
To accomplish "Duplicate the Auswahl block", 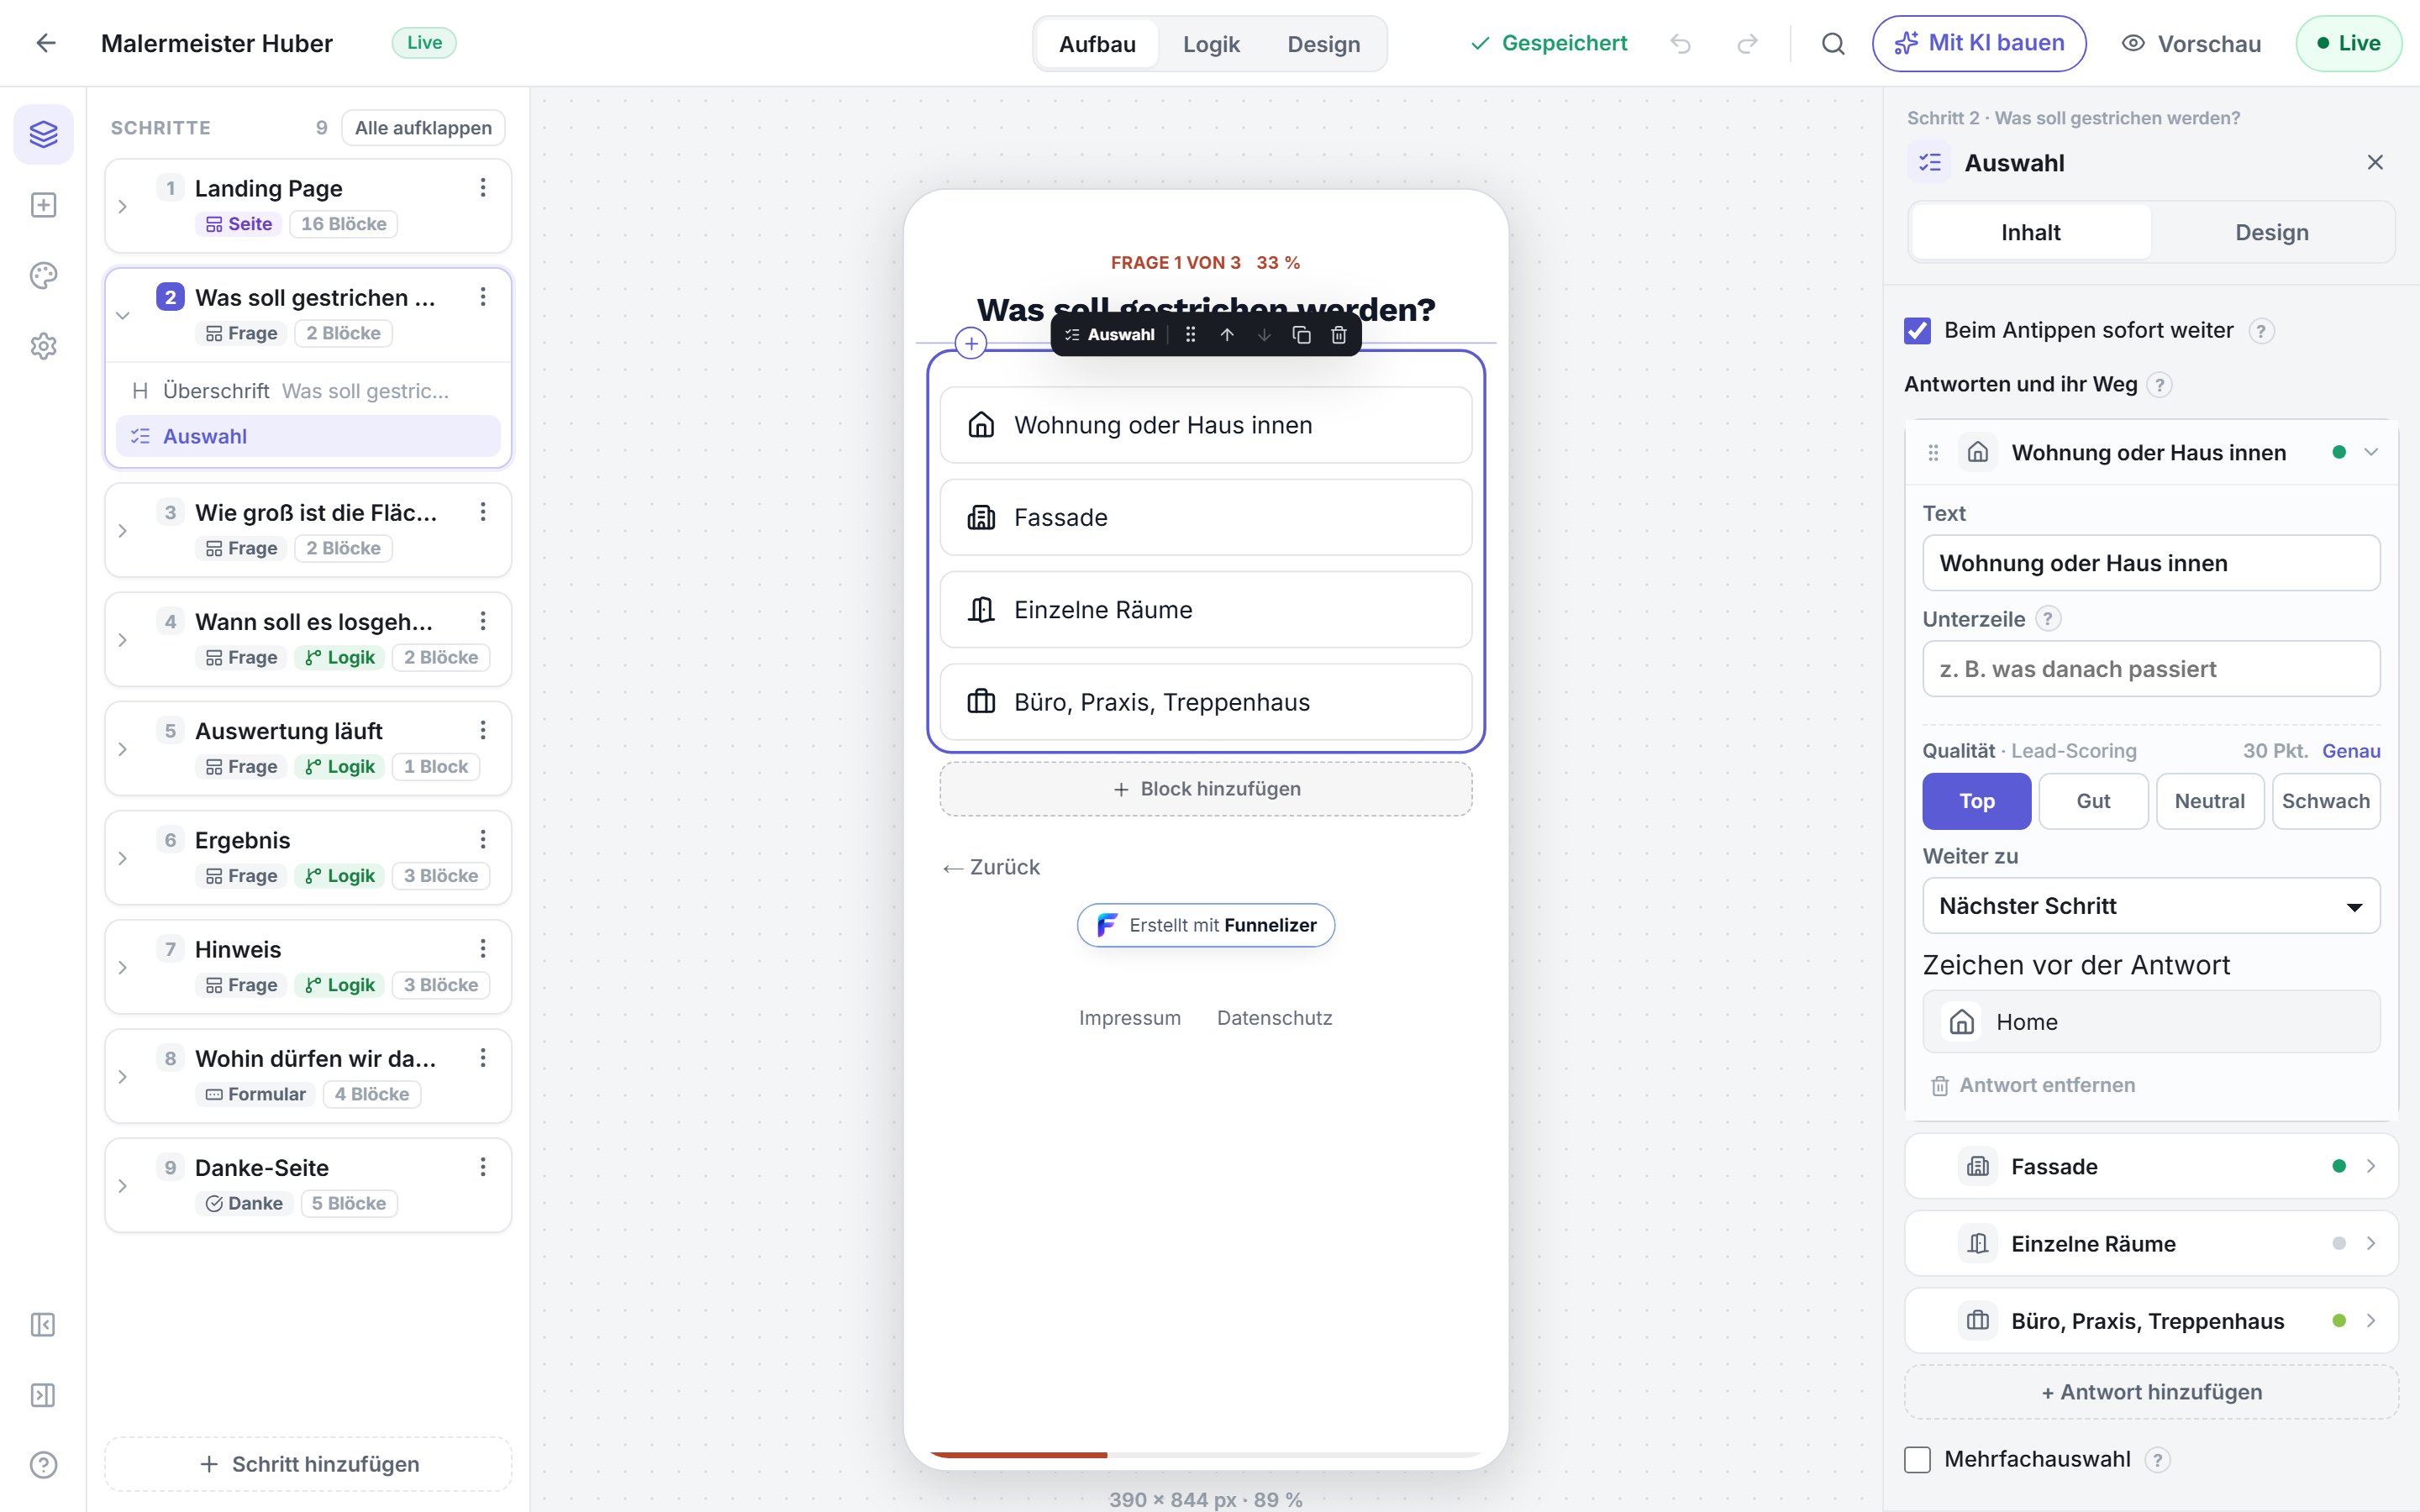I will [1301, 335].
